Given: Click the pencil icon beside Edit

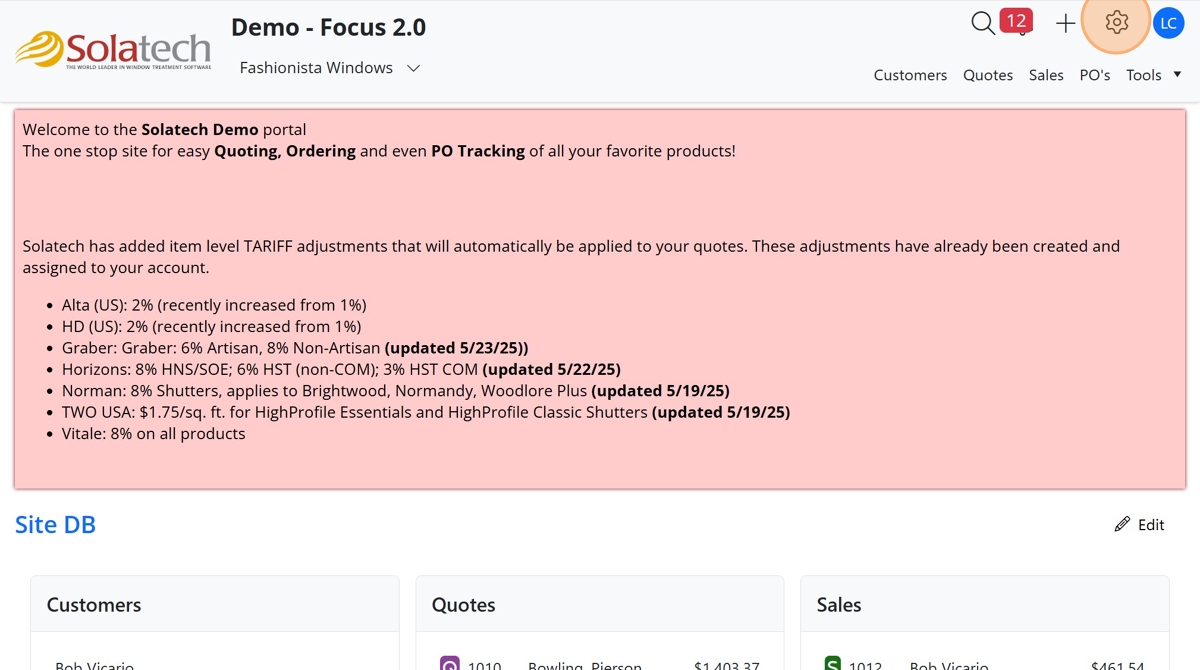Looking at the screenshot, I should (x=1122, y=525).
